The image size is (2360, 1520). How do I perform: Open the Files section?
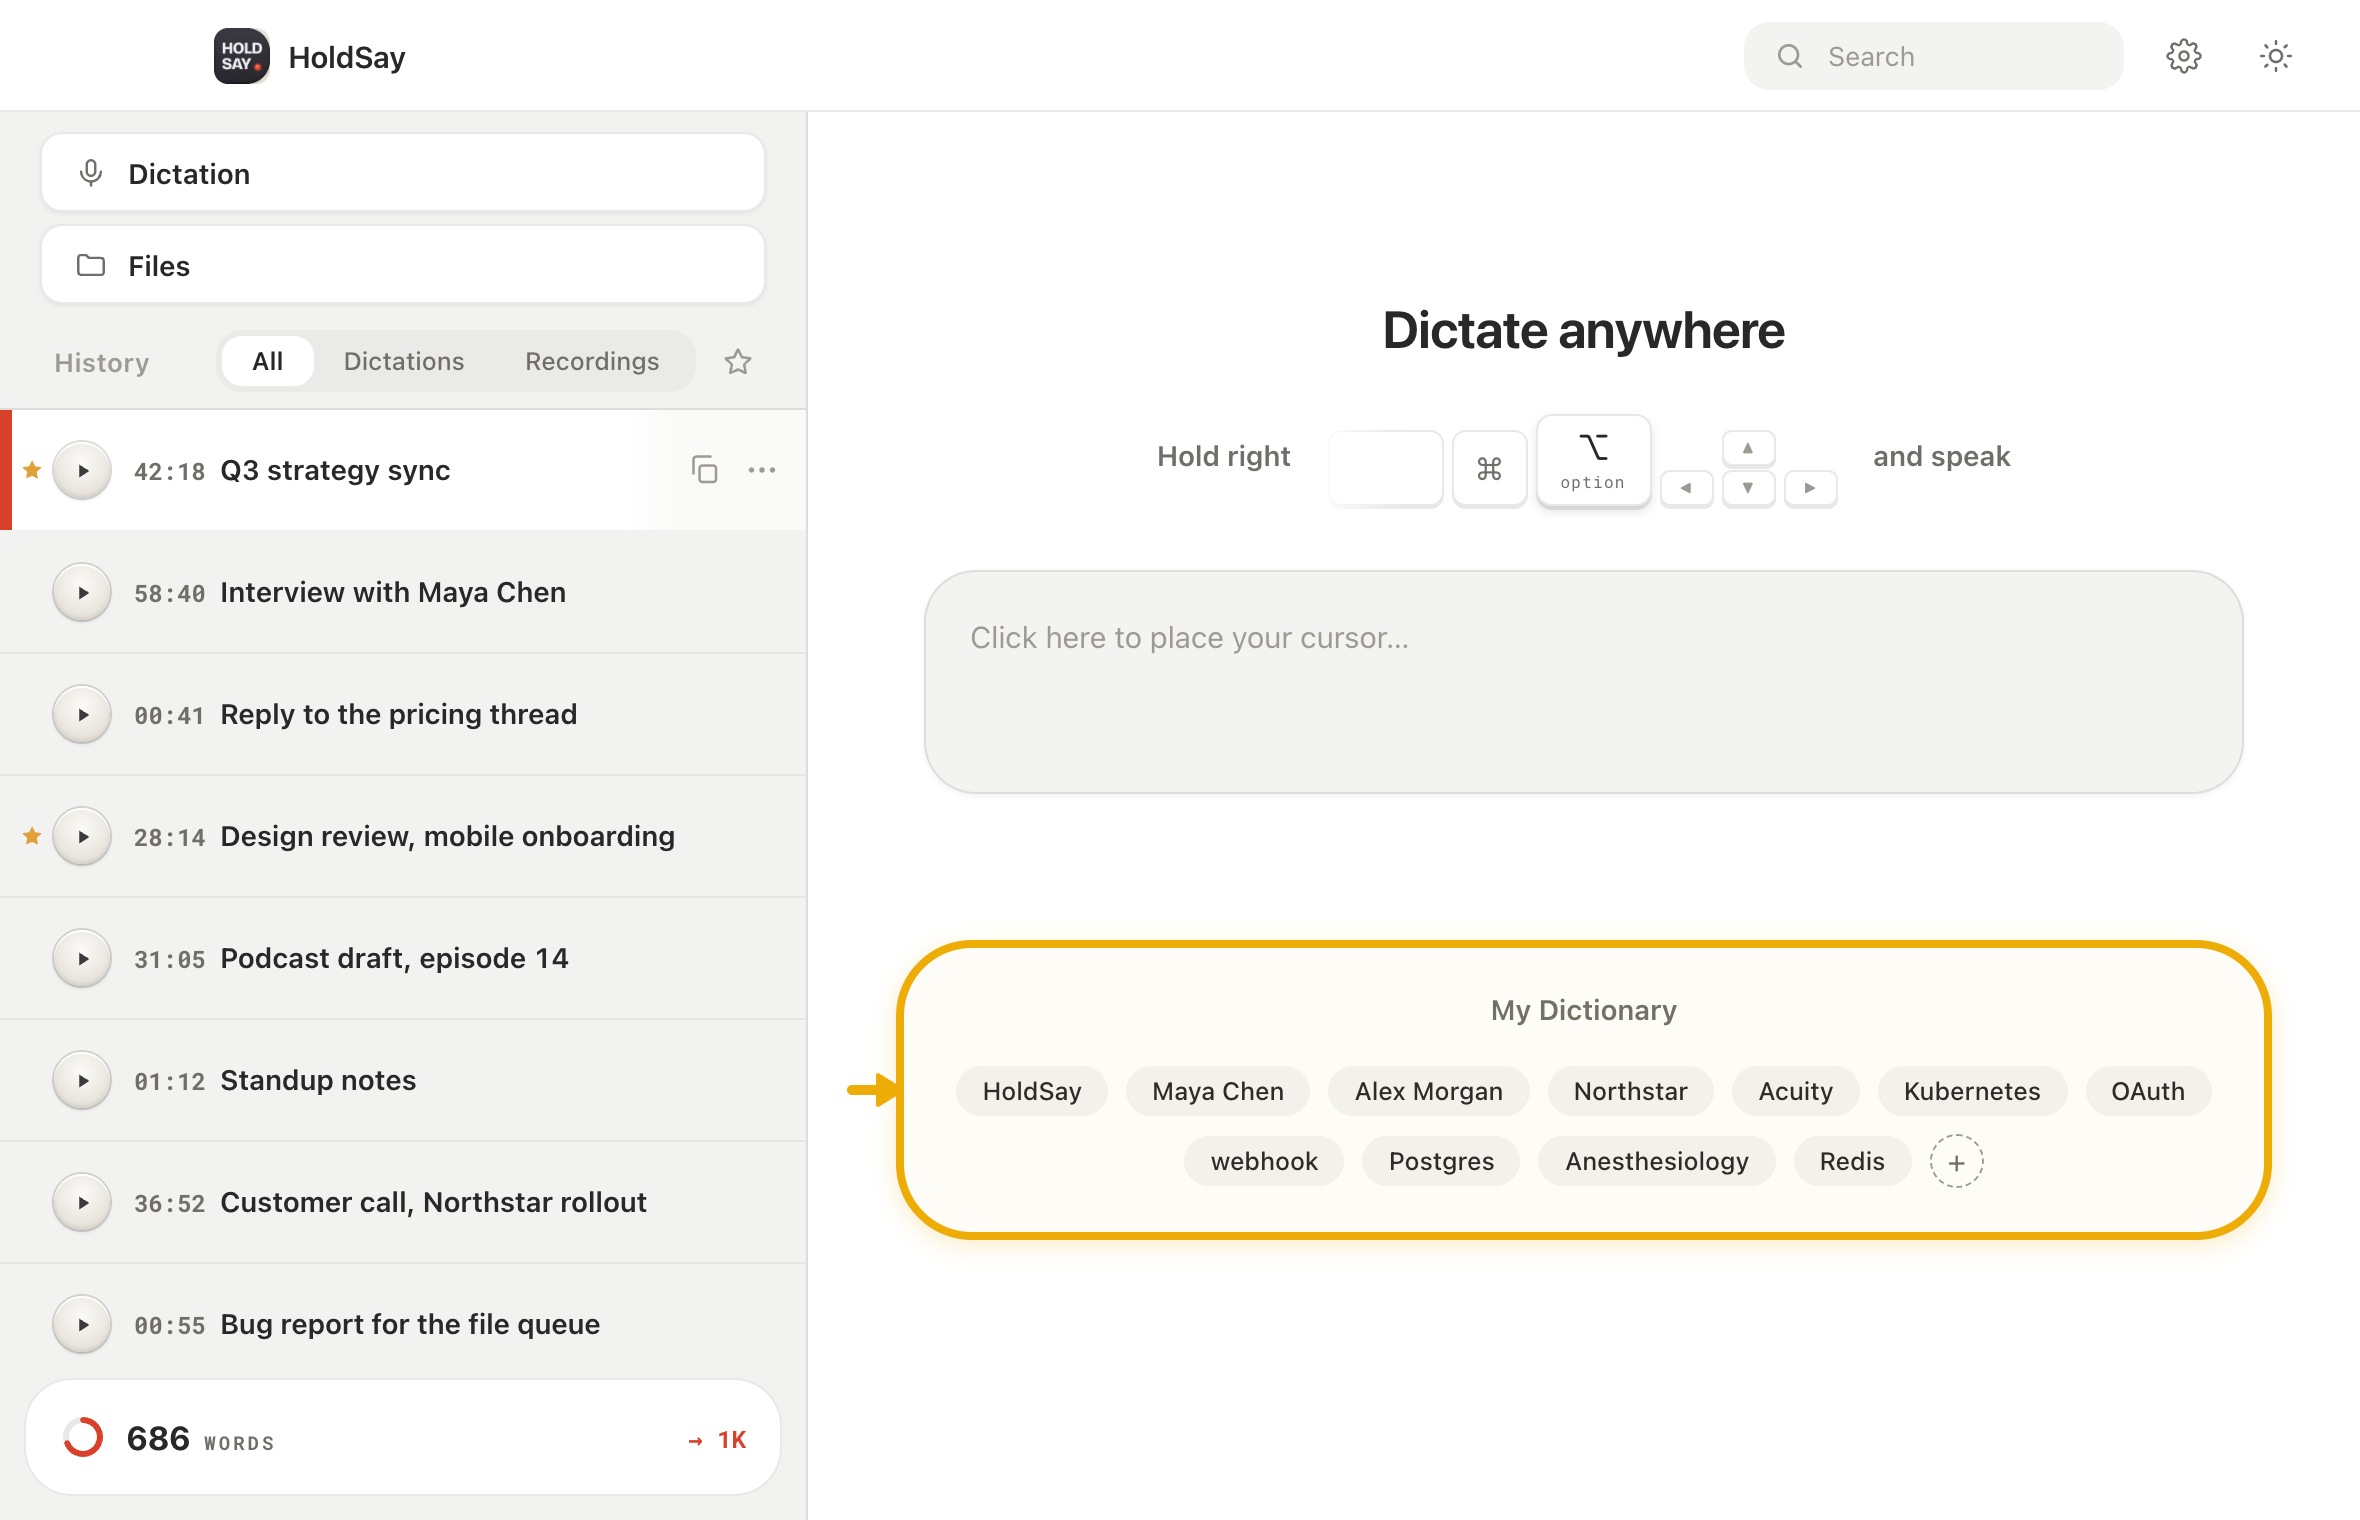click(403, 265)
